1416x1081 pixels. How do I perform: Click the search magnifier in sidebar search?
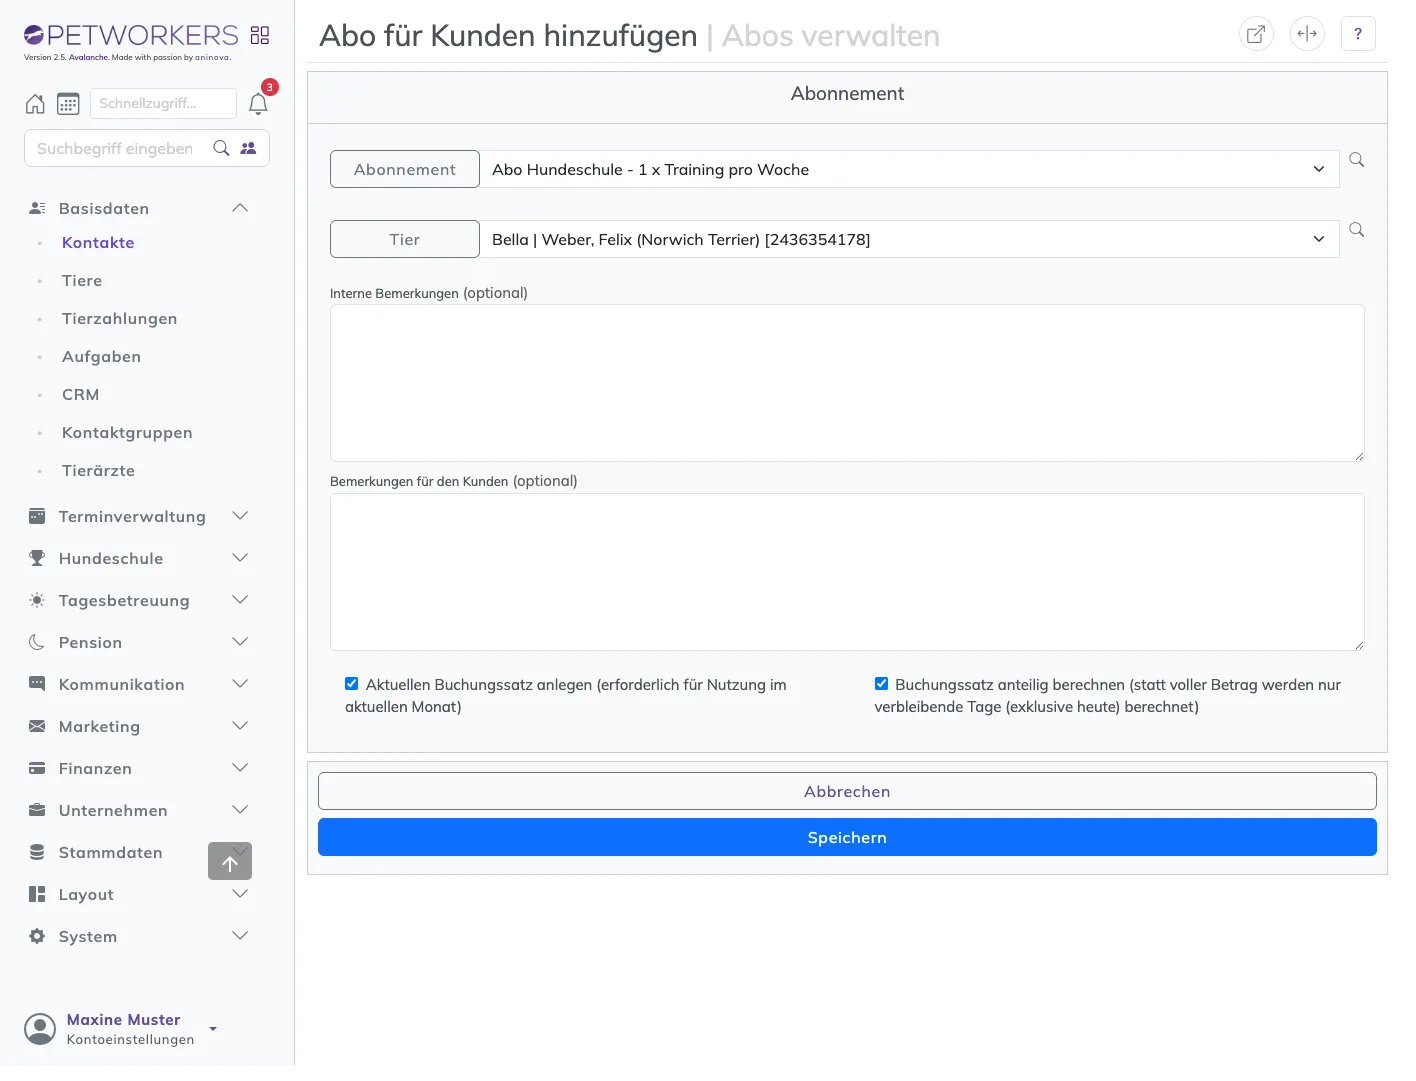point(222,148)
